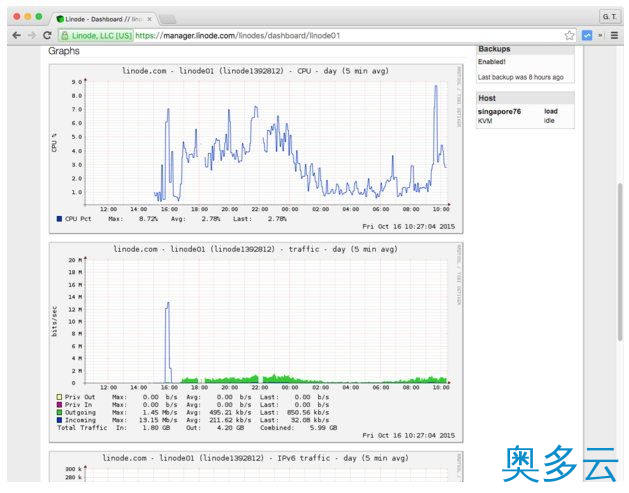Click the G.T. profile button
The image size is (629, 493).
610,16
